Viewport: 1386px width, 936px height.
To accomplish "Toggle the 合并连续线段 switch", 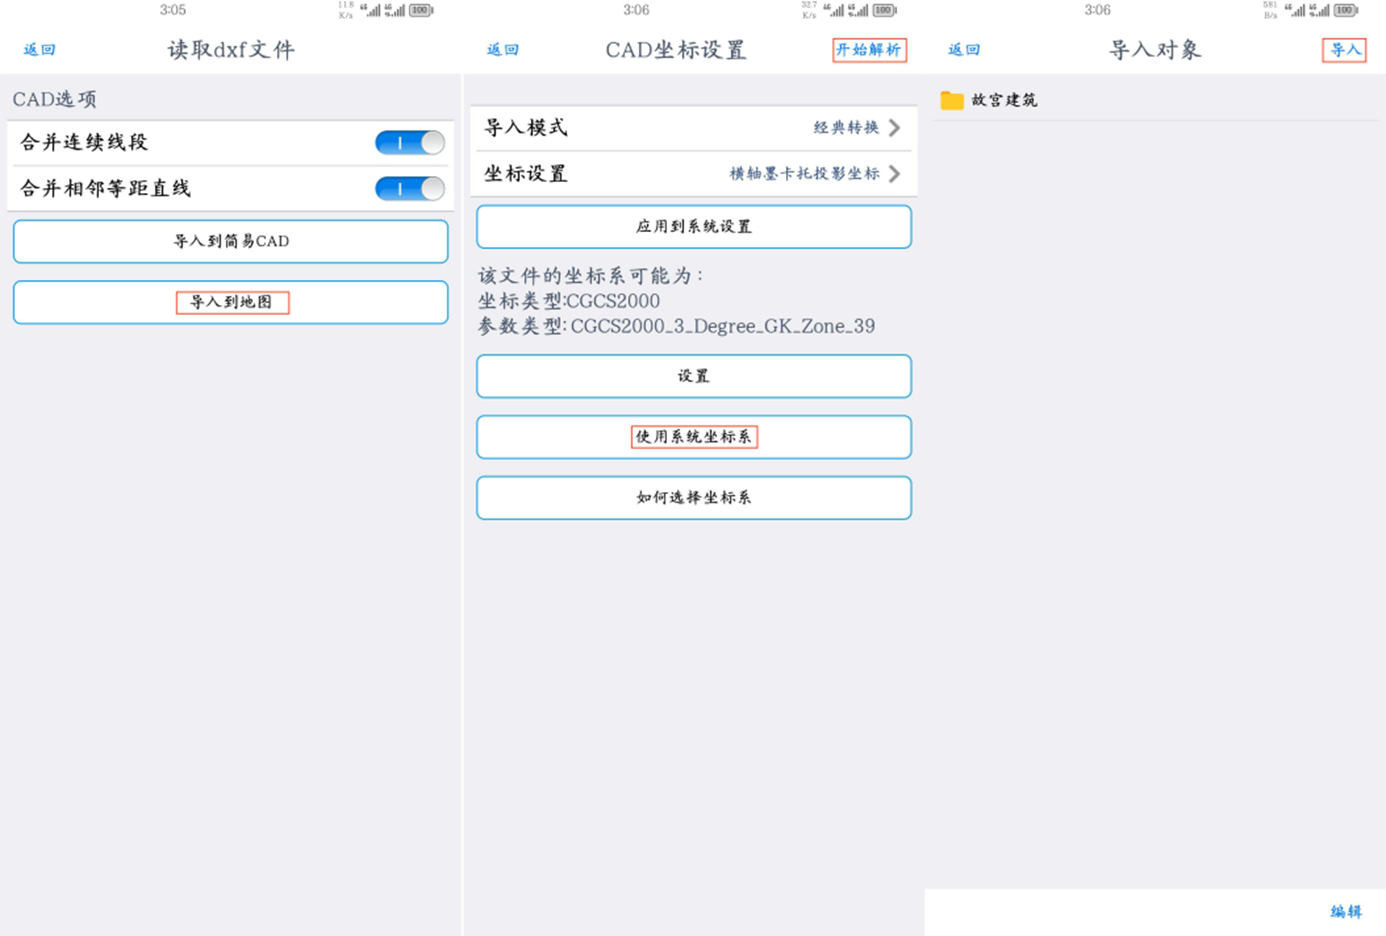I will [409, 143].
